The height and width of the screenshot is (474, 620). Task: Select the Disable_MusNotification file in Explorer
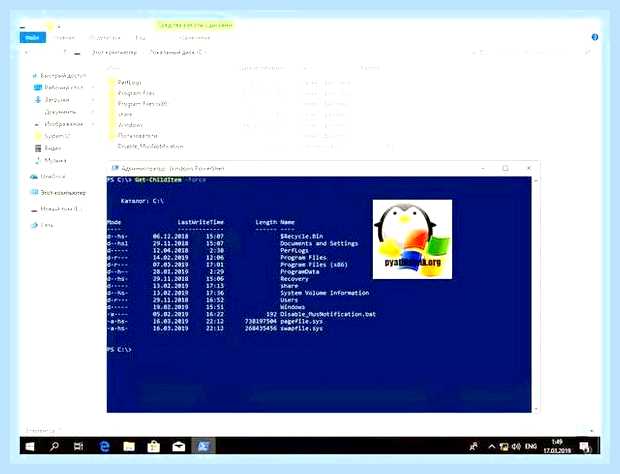pos(150,146)
